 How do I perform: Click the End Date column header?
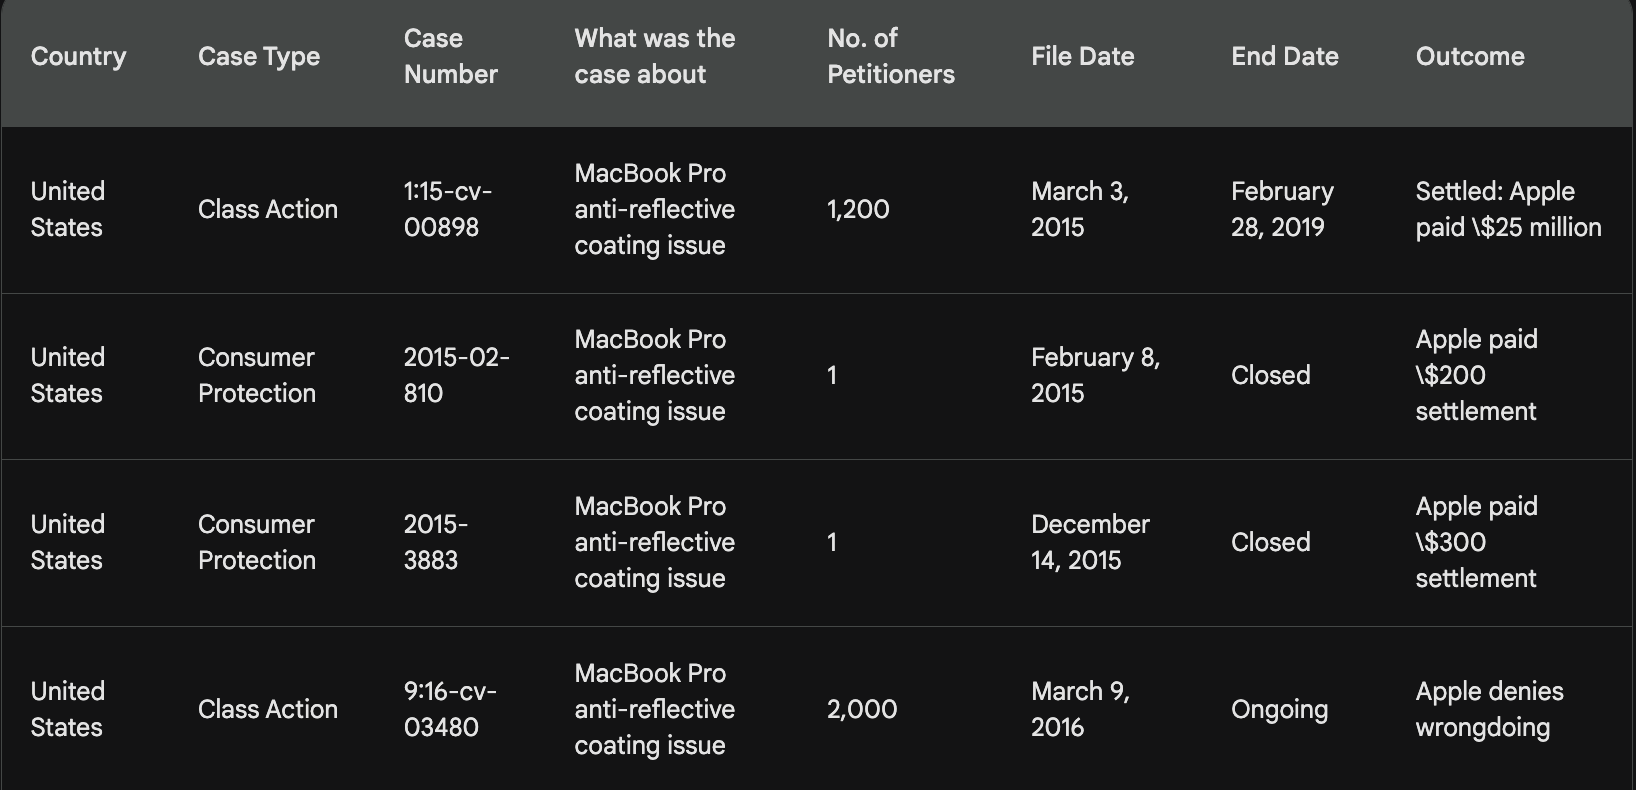point(1284,56)
